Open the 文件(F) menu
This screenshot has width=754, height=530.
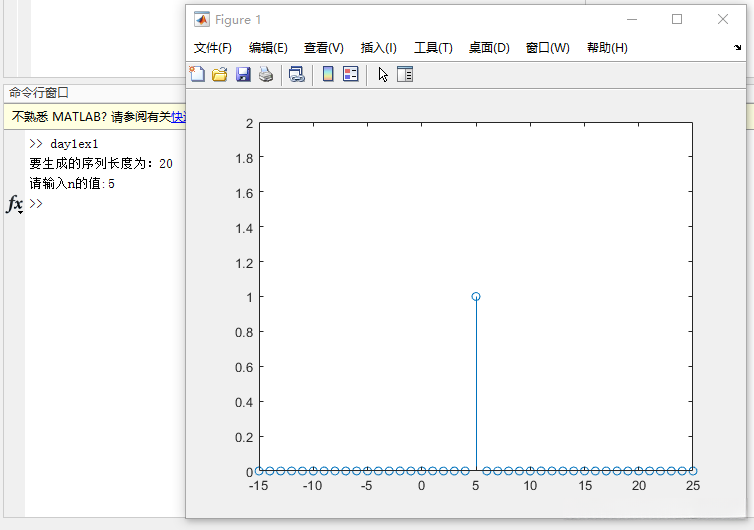pyautogui.click(x=213, y=48)
